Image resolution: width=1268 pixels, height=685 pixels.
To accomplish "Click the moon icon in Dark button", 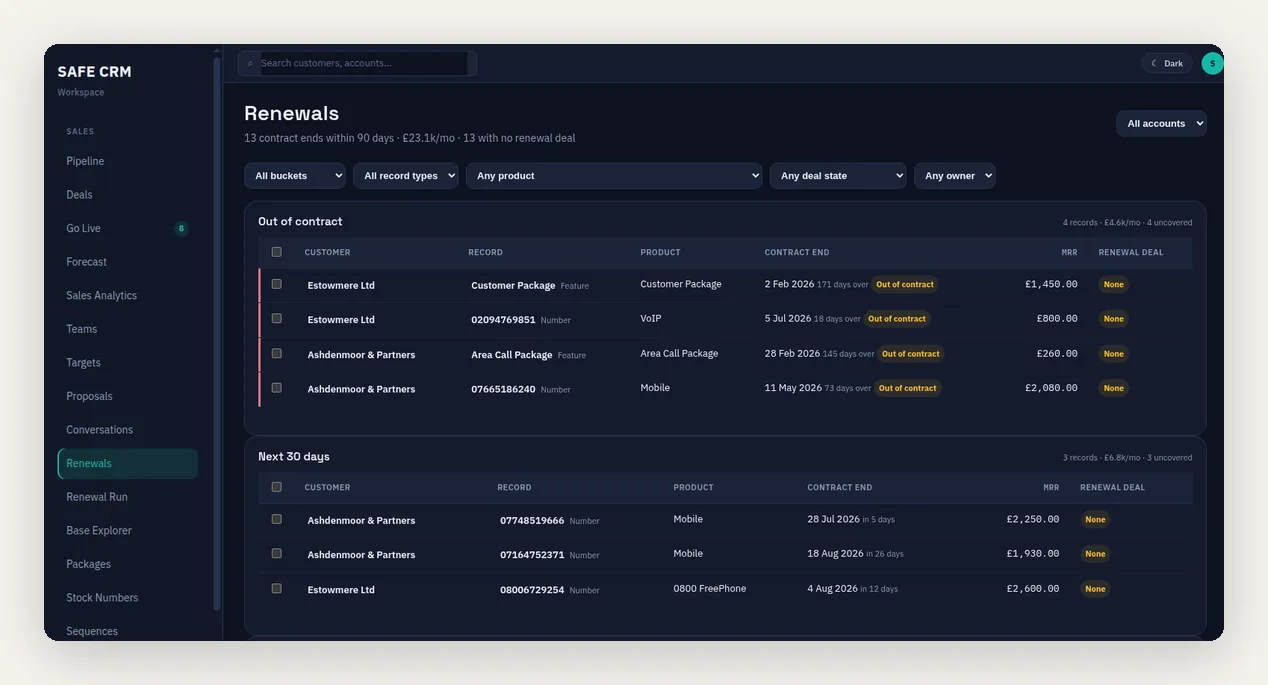I will click(x=1154, y=63).
